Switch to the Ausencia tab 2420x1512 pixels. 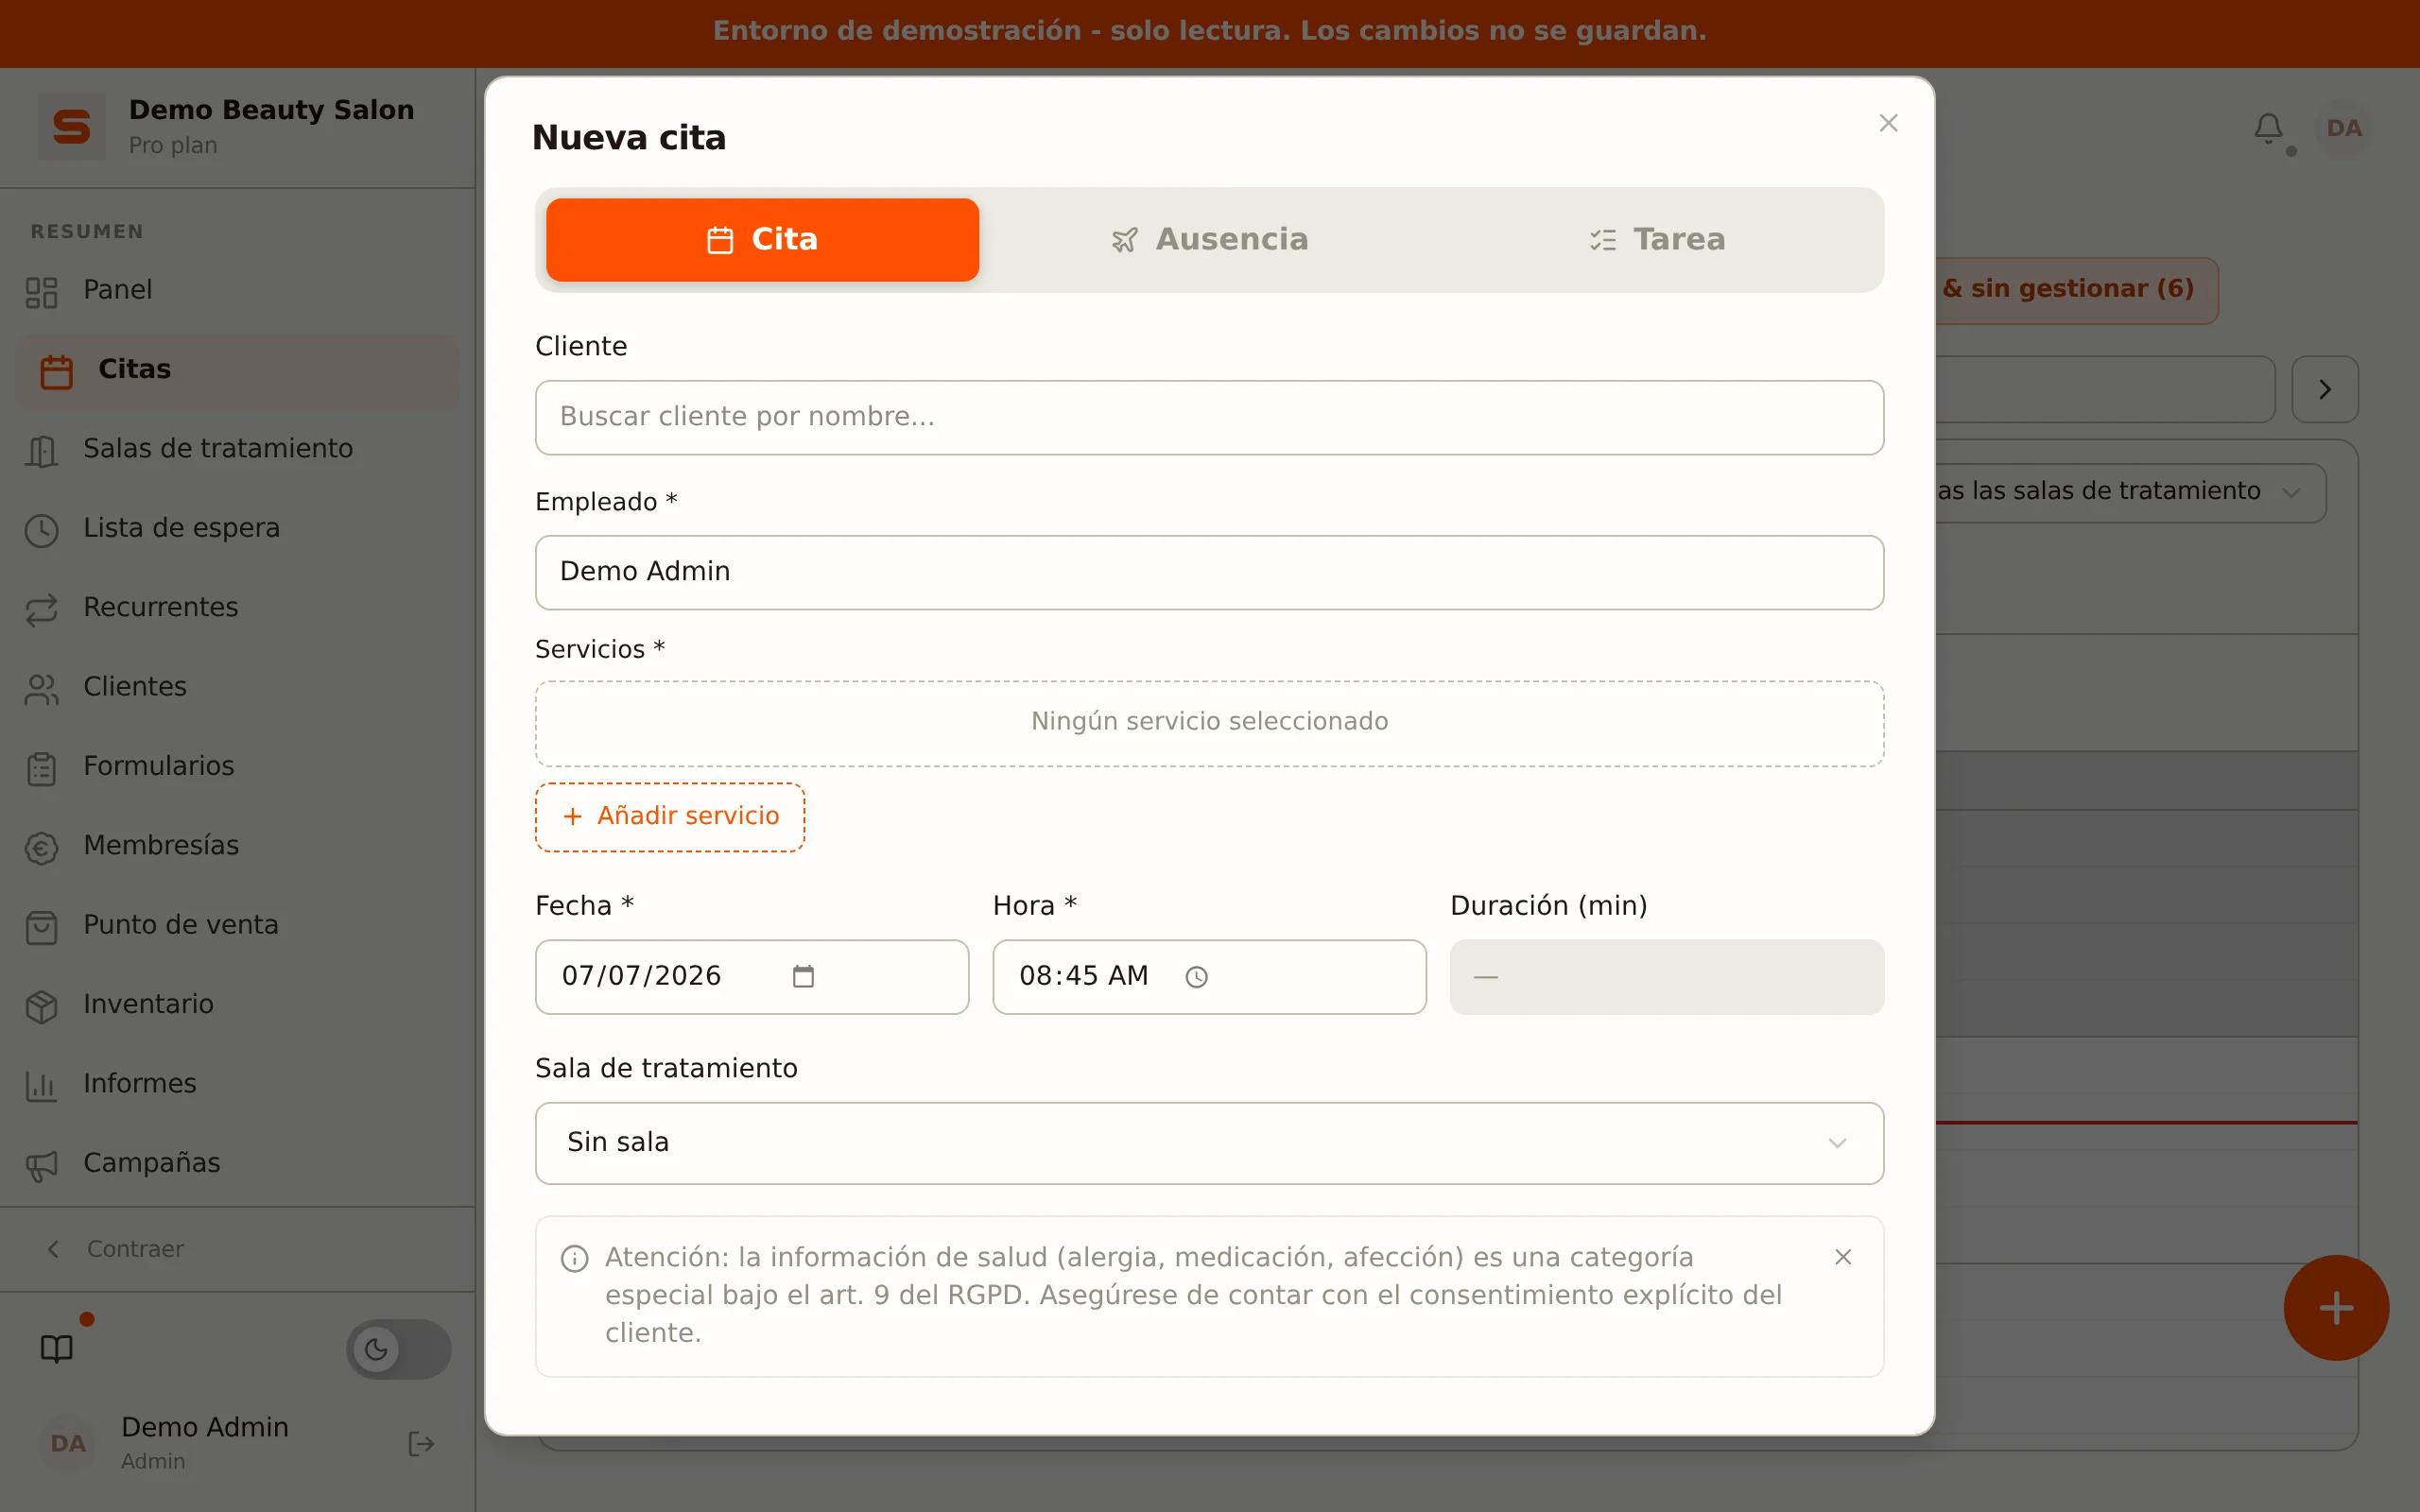[1209, 240]
